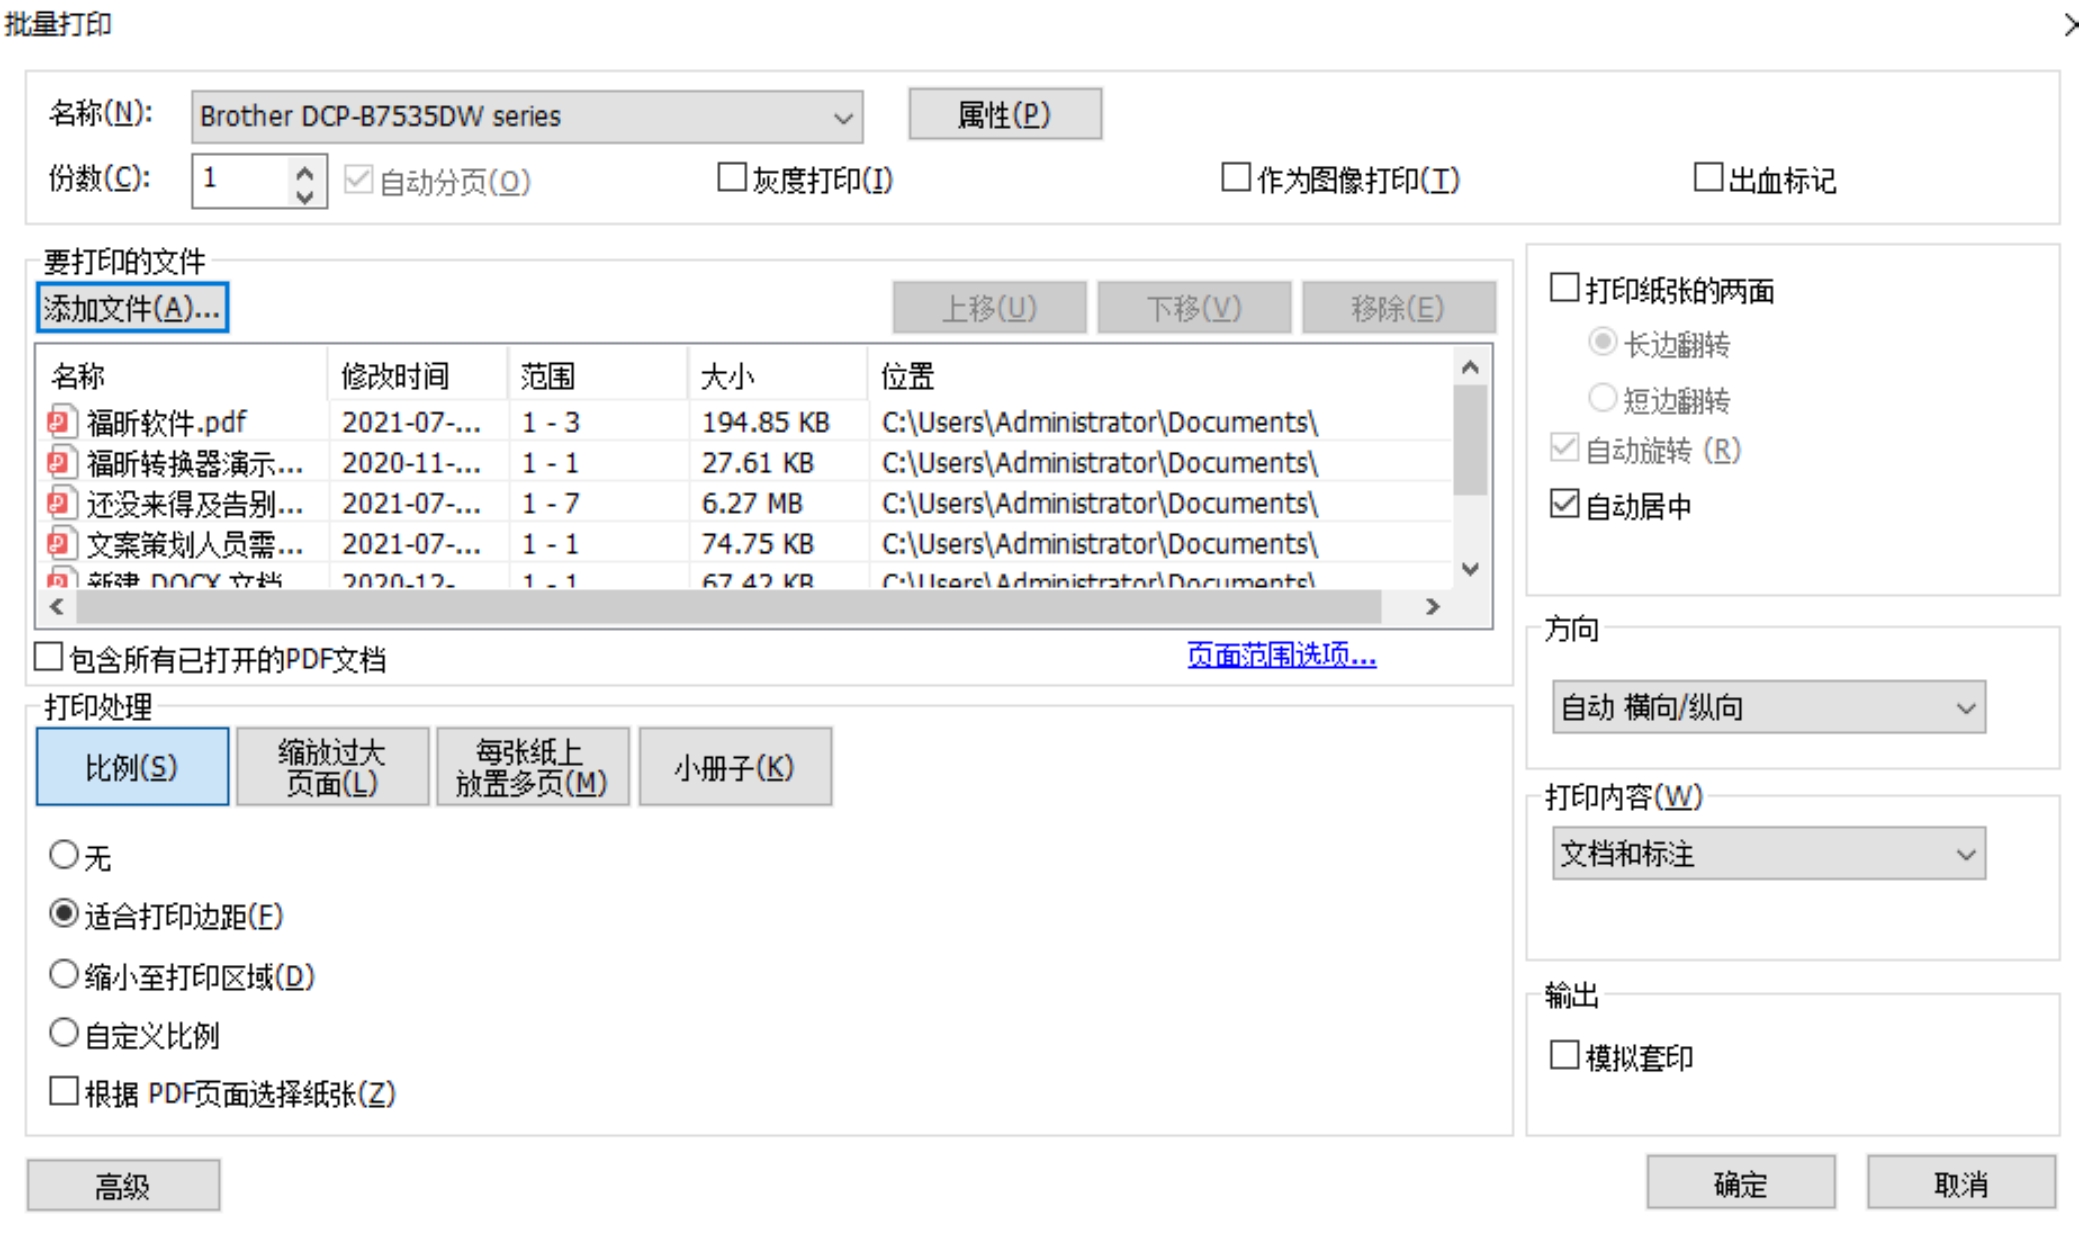
Task: Click the PDF icon beside 文案策划人员需
Action: tap(60, 544)
